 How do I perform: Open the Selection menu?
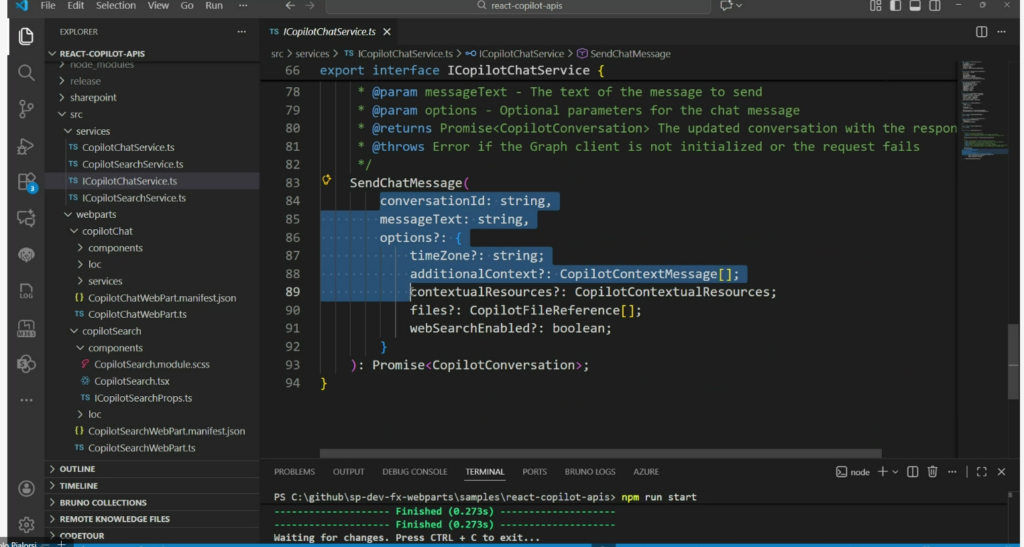(115, 6)
